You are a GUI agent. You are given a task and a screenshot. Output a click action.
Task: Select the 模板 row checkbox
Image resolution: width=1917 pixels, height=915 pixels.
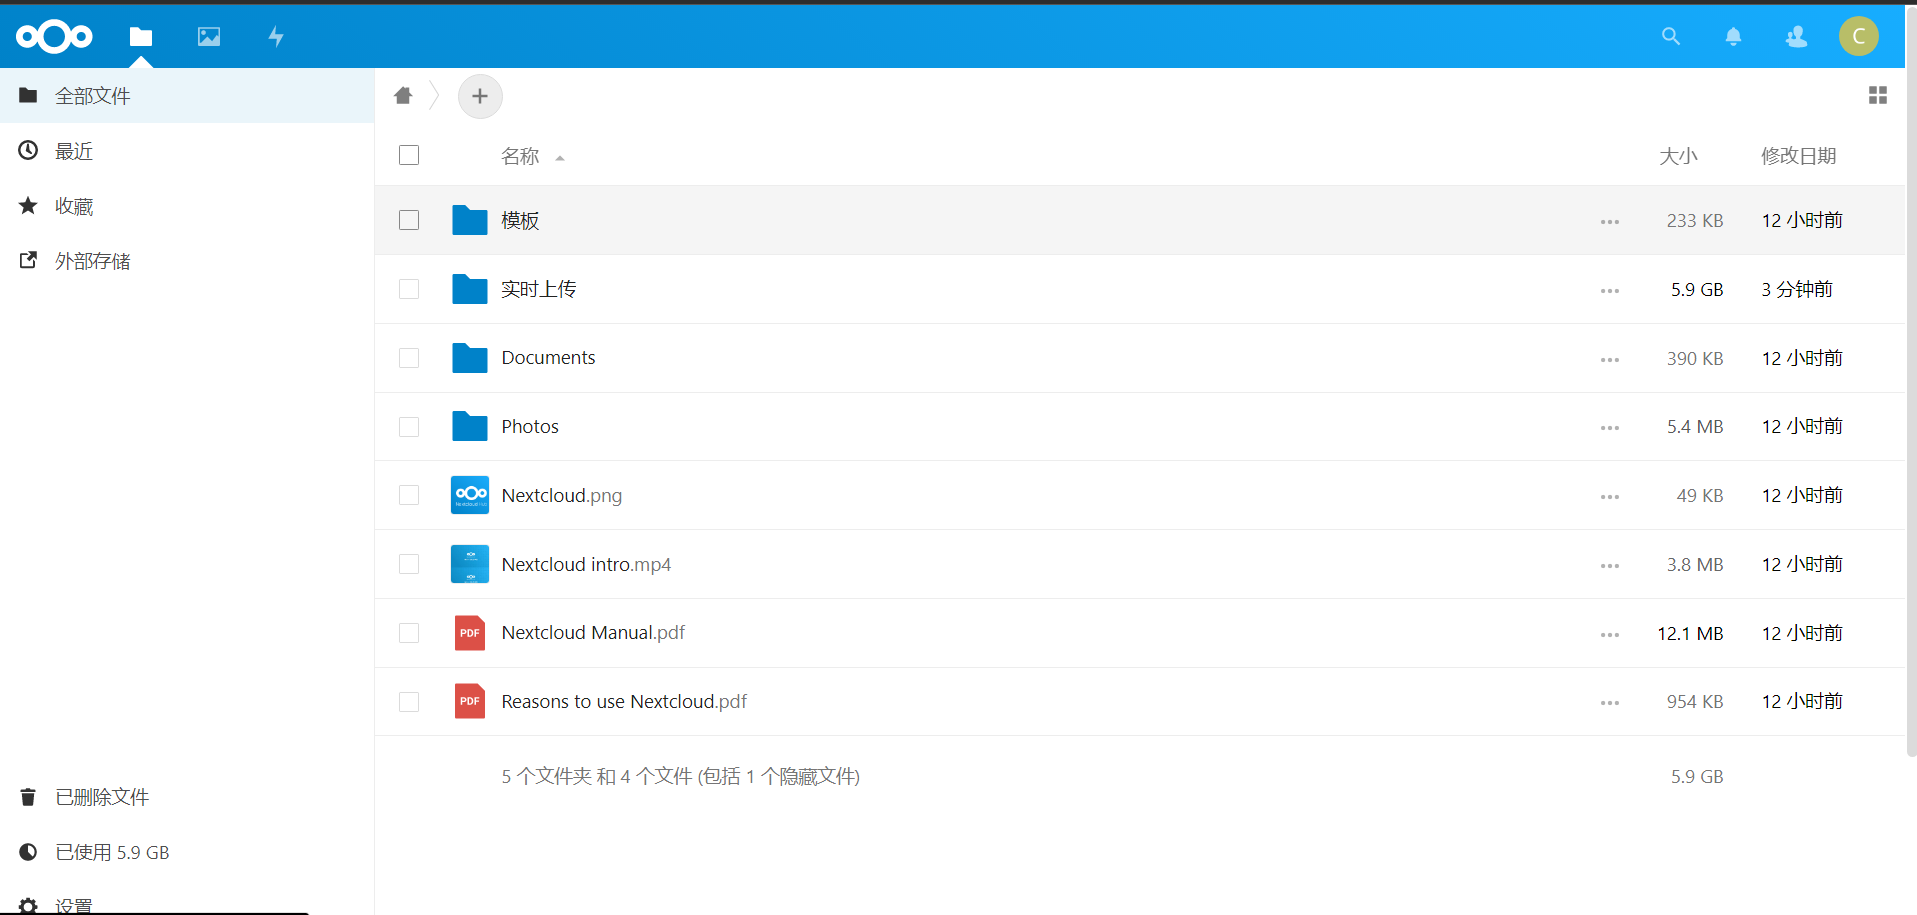[409, 220]
